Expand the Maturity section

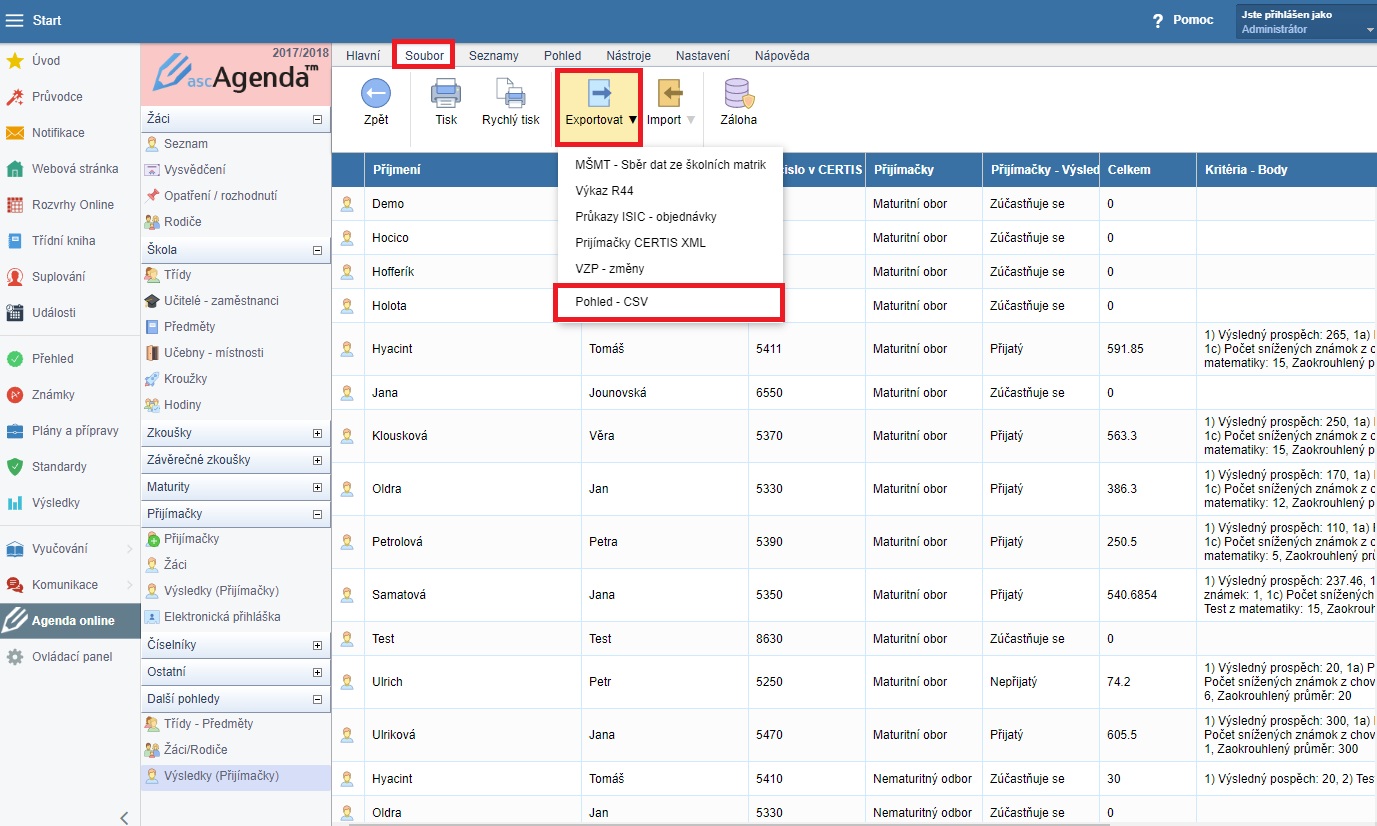(317, 487)
